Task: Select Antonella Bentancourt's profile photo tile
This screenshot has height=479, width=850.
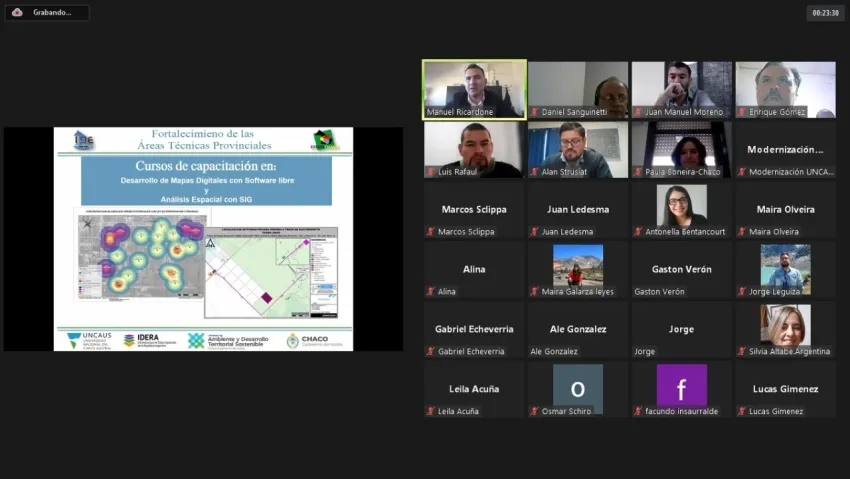Action: coord(681,207)
